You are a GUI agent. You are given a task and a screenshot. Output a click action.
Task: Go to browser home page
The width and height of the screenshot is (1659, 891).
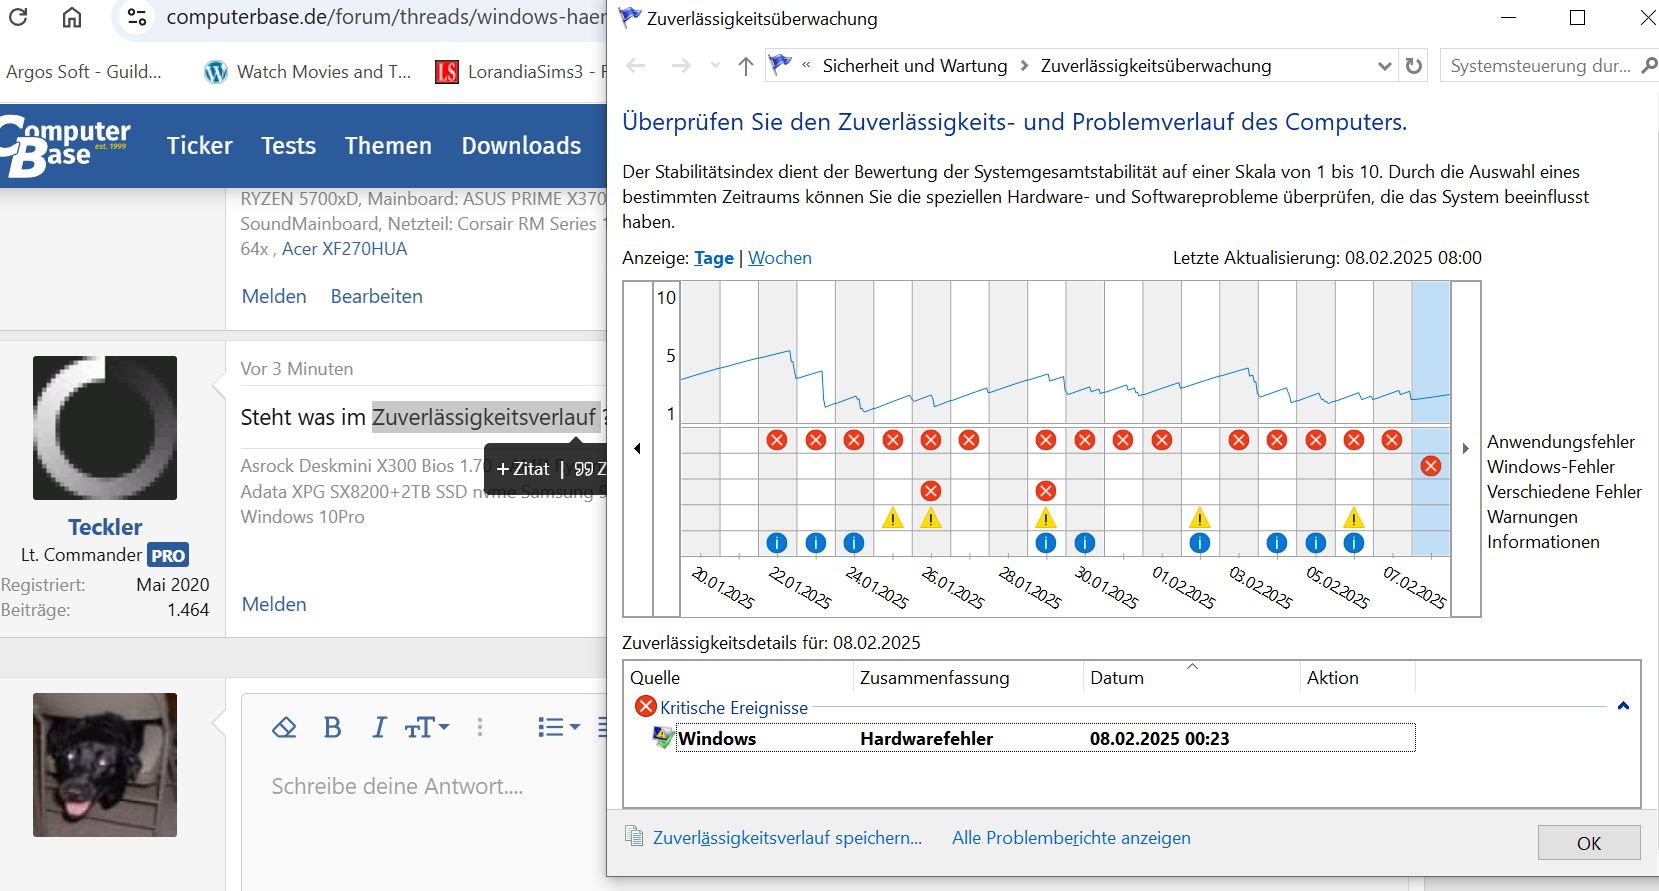(72, 17)
